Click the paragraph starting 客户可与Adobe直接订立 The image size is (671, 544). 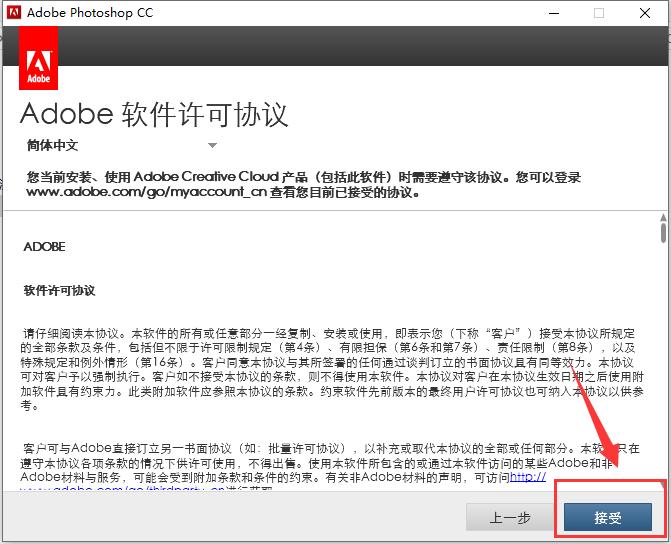[x=330, y=467]
